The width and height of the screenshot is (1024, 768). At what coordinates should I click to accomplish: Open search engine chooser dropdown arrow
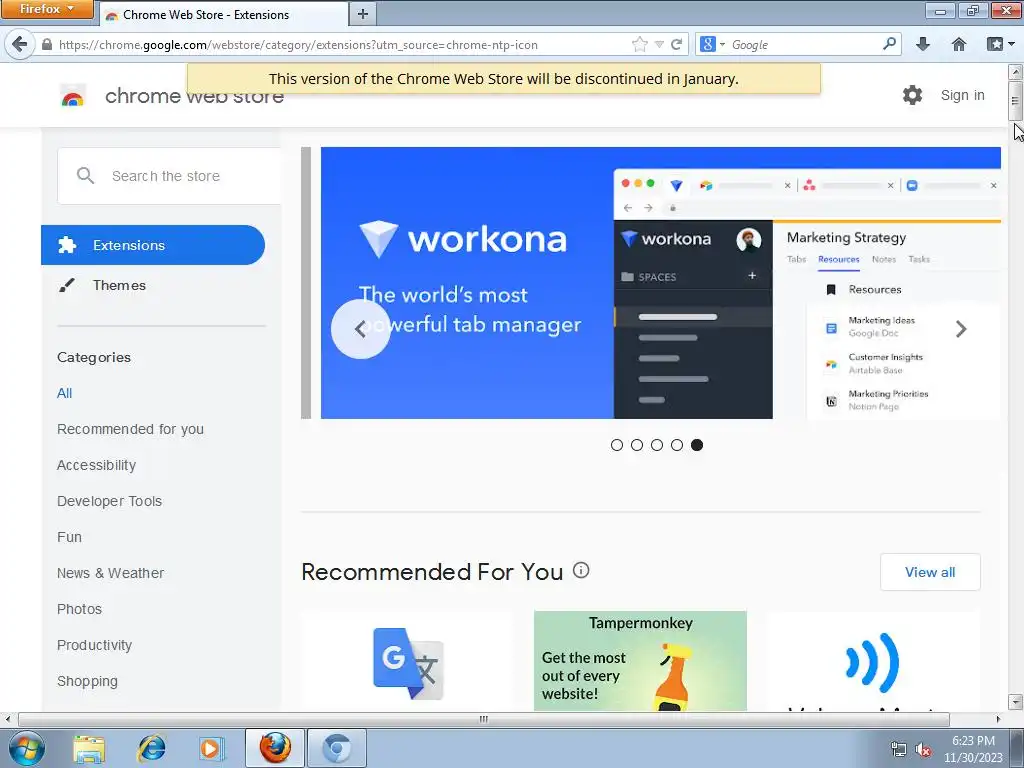pyautogui.click(x=722, y=44)
